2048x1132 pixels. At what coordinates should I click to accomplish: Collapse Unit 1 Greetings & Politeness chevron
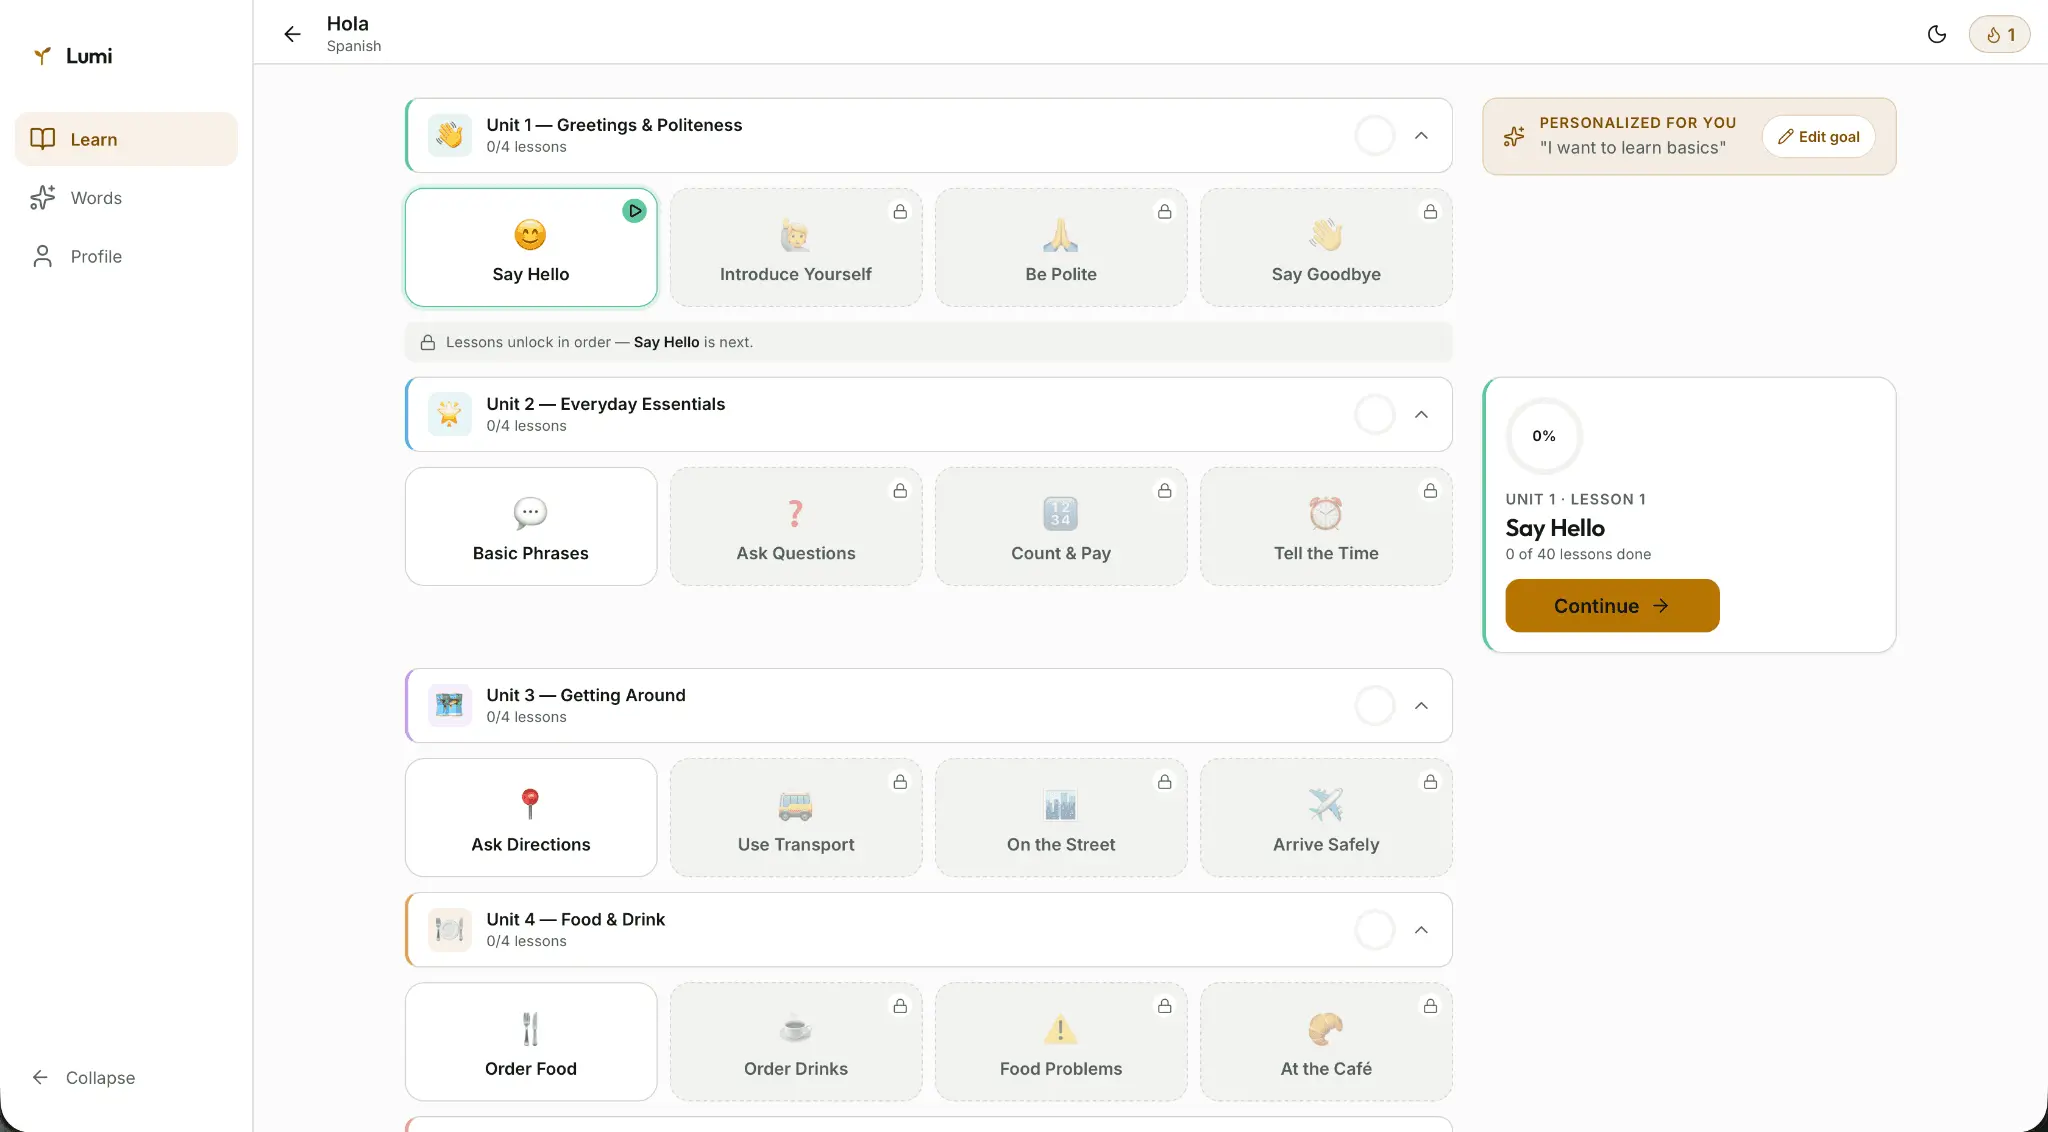coord(1421,135)
